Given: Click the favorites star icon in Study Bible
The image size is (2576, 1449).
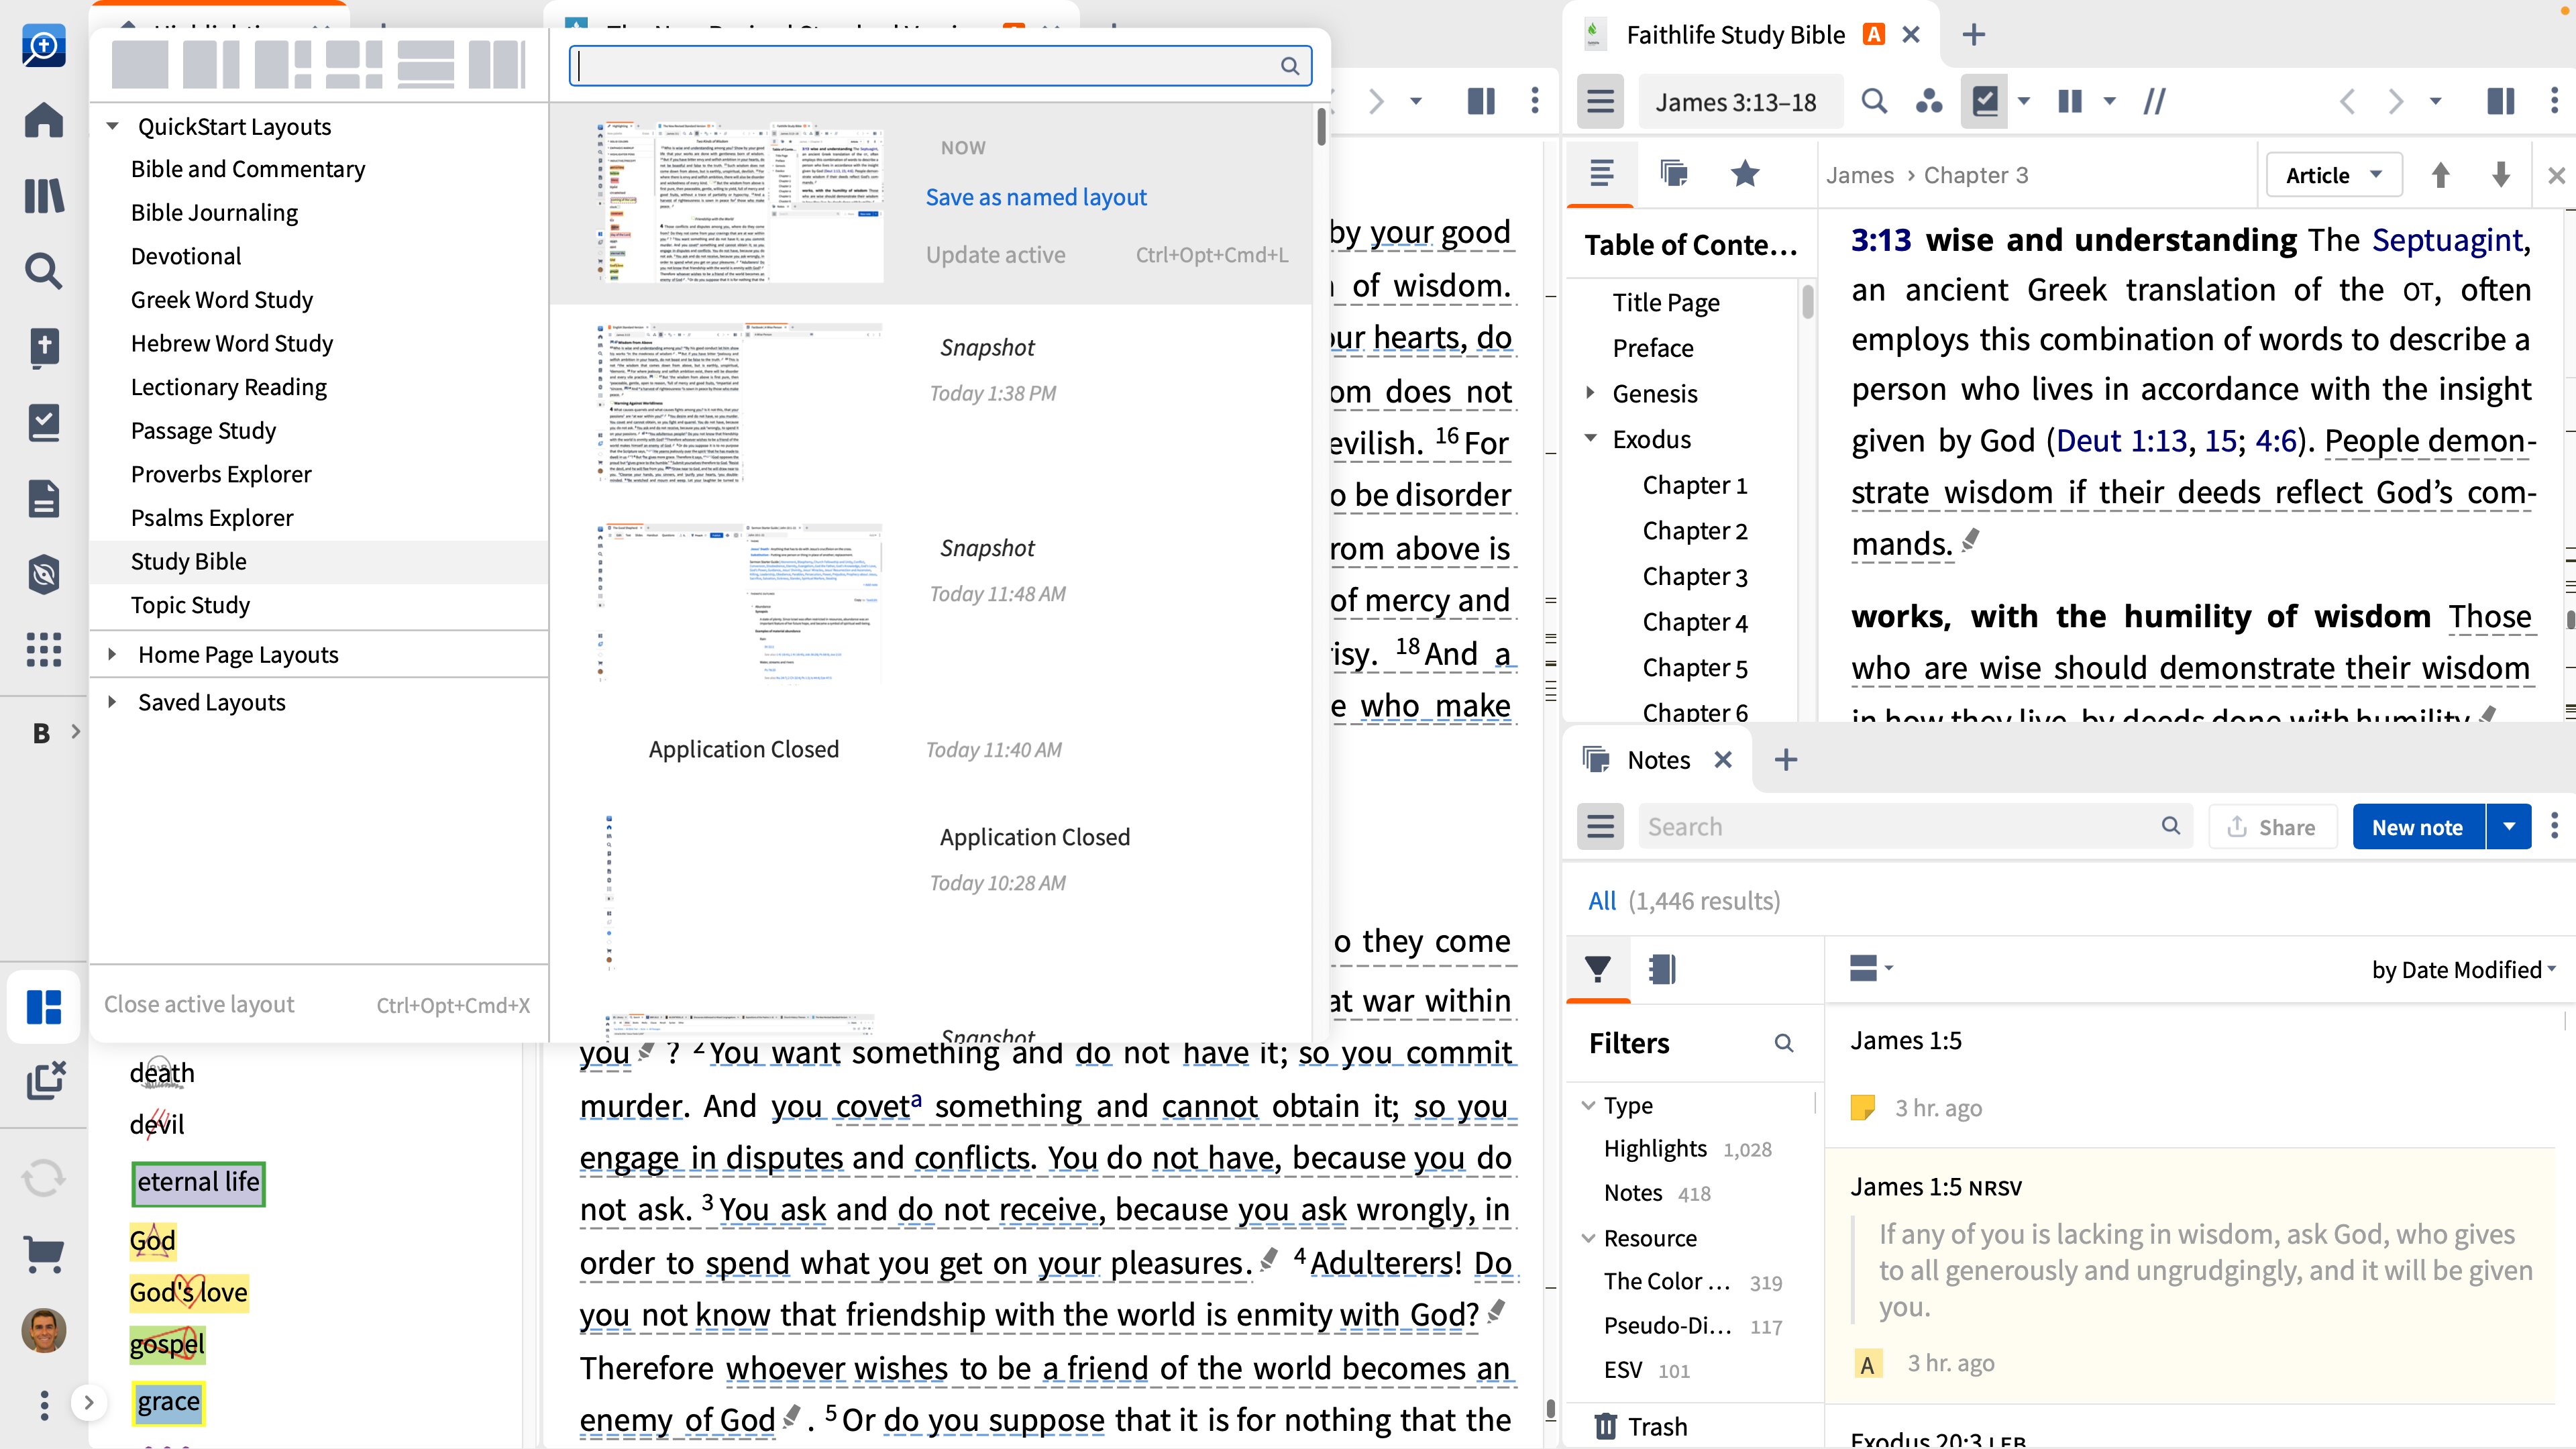Looking at the screenshot, I should click(1745, 174).
